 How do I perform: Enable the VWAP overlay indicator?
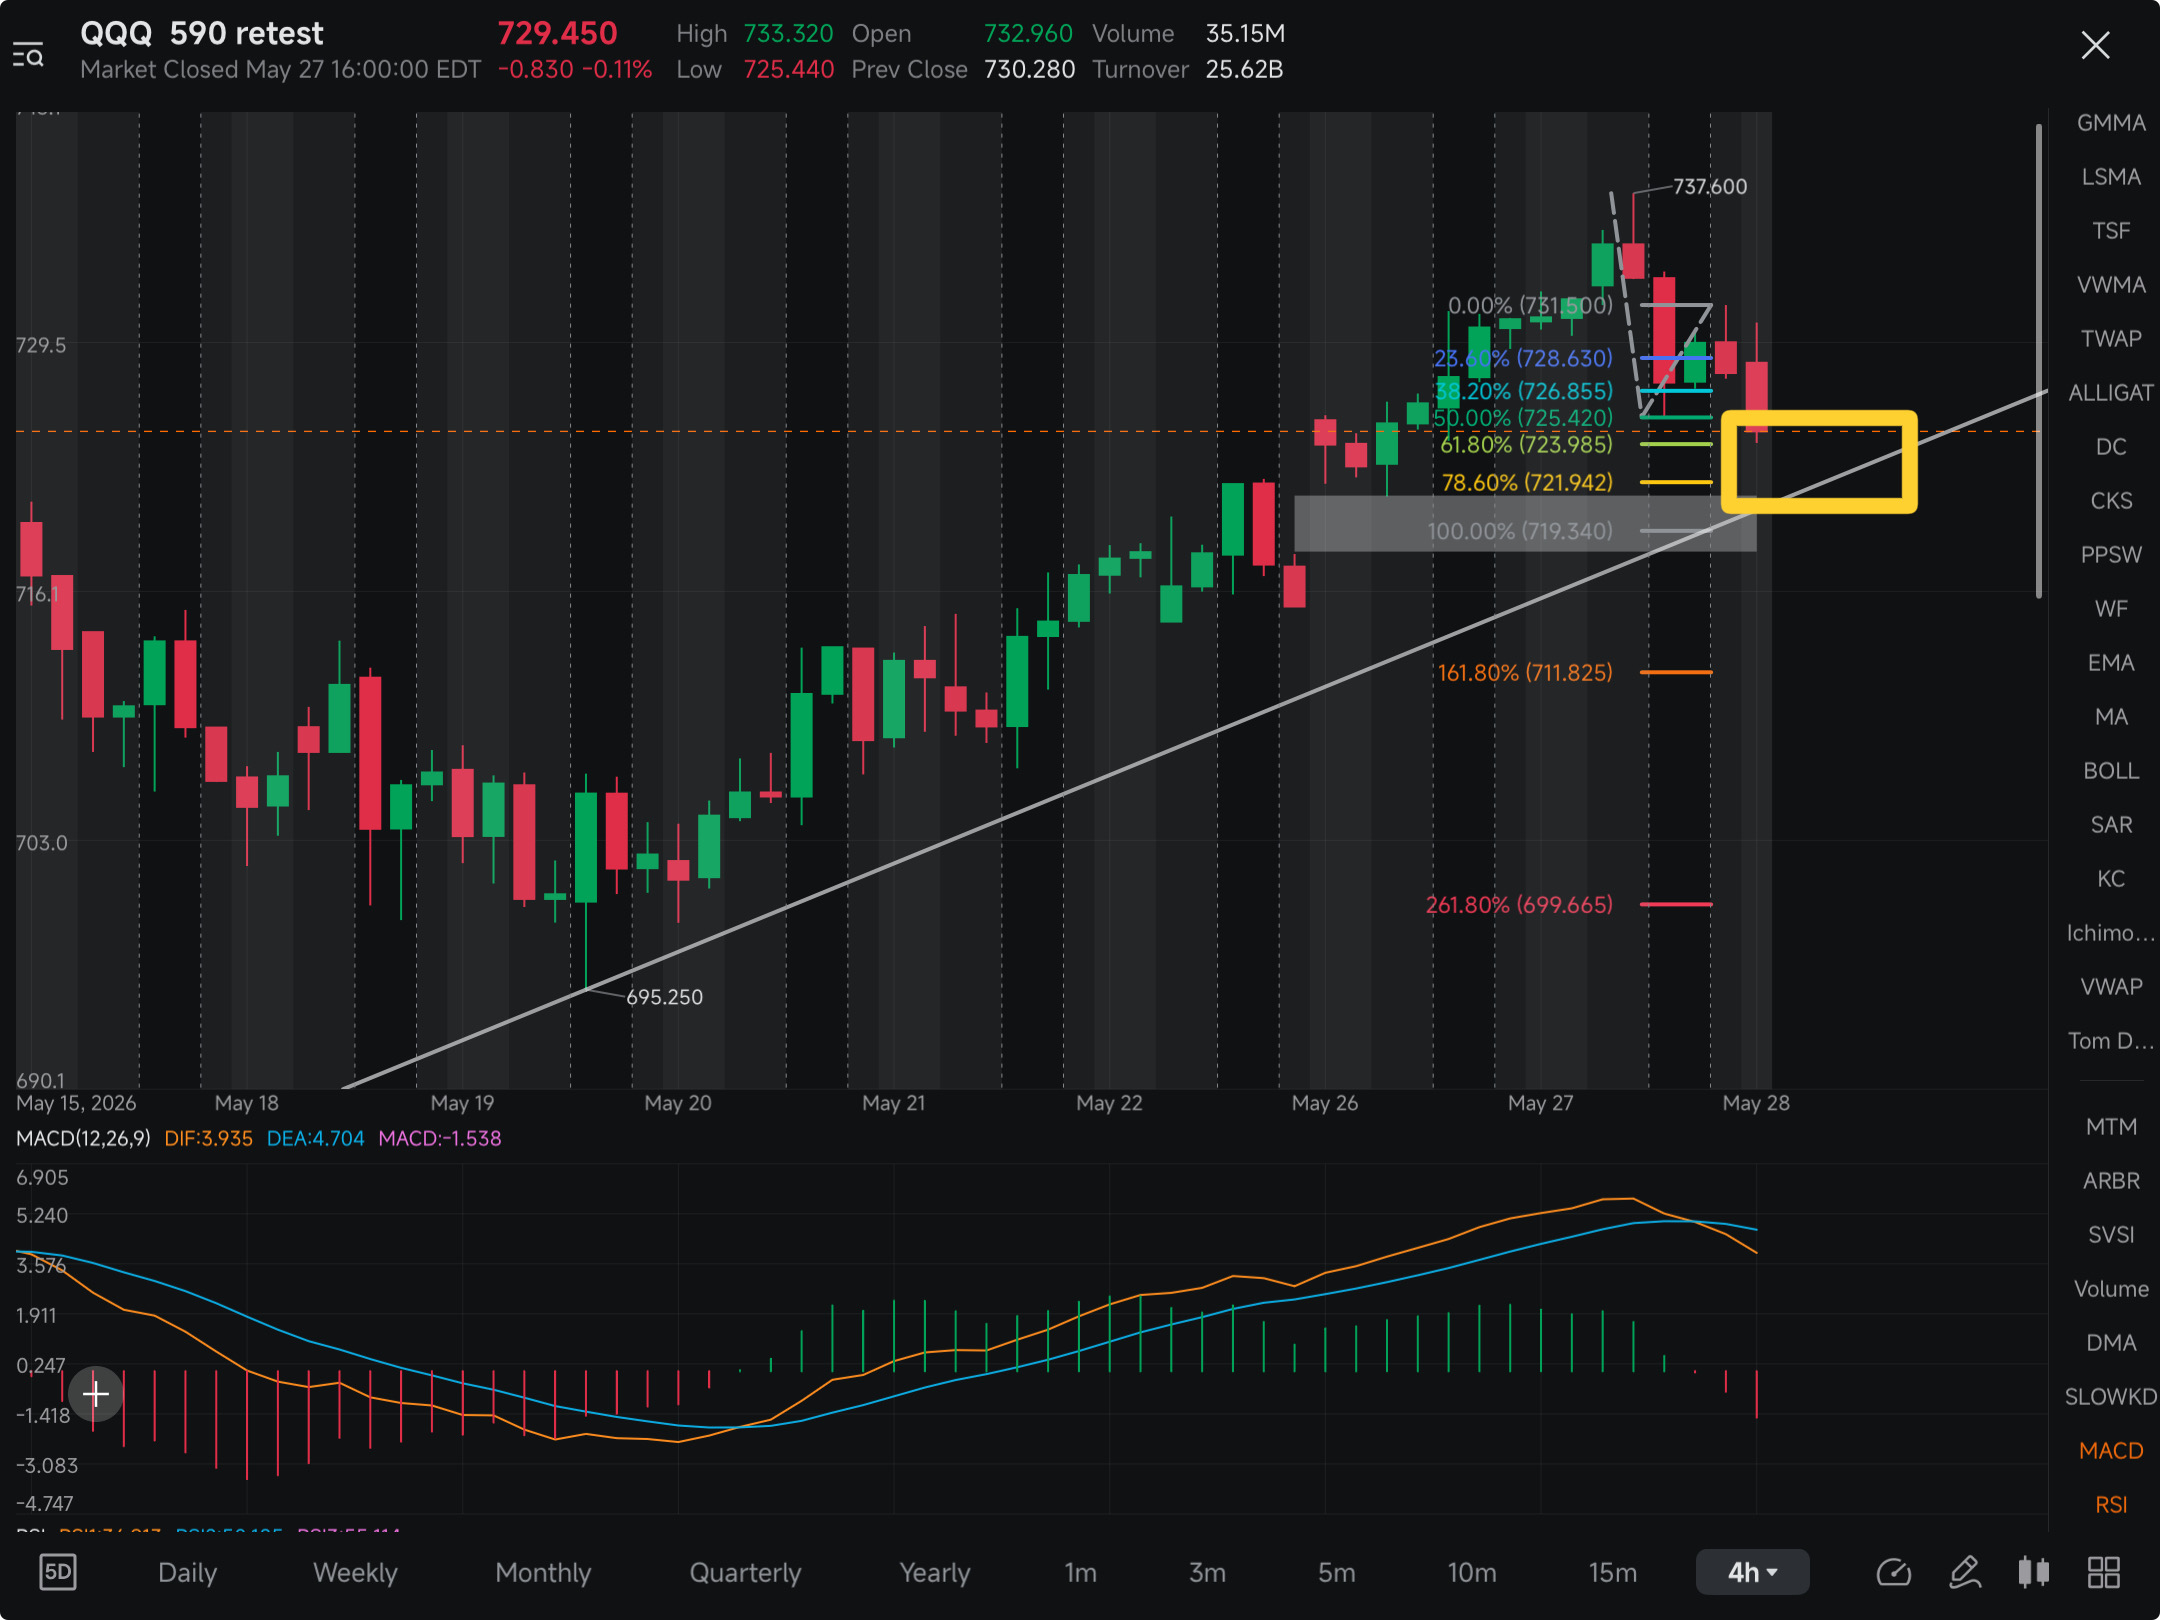pos(2111,986)
